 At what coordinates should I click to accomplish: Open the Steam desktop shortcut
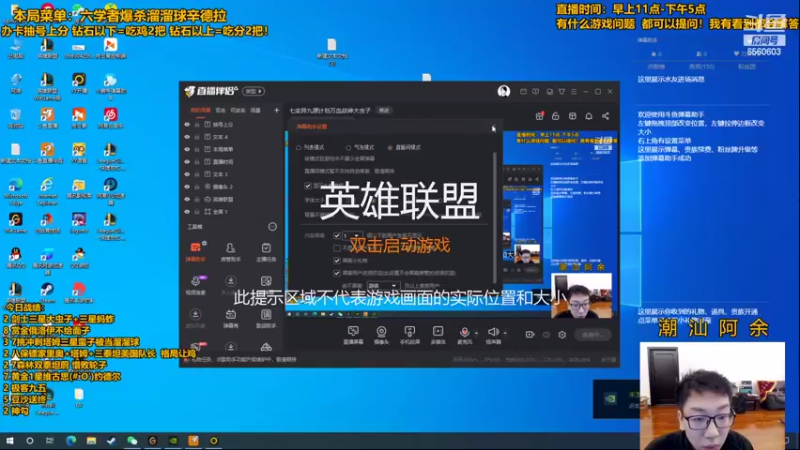[x=47, y=293]
